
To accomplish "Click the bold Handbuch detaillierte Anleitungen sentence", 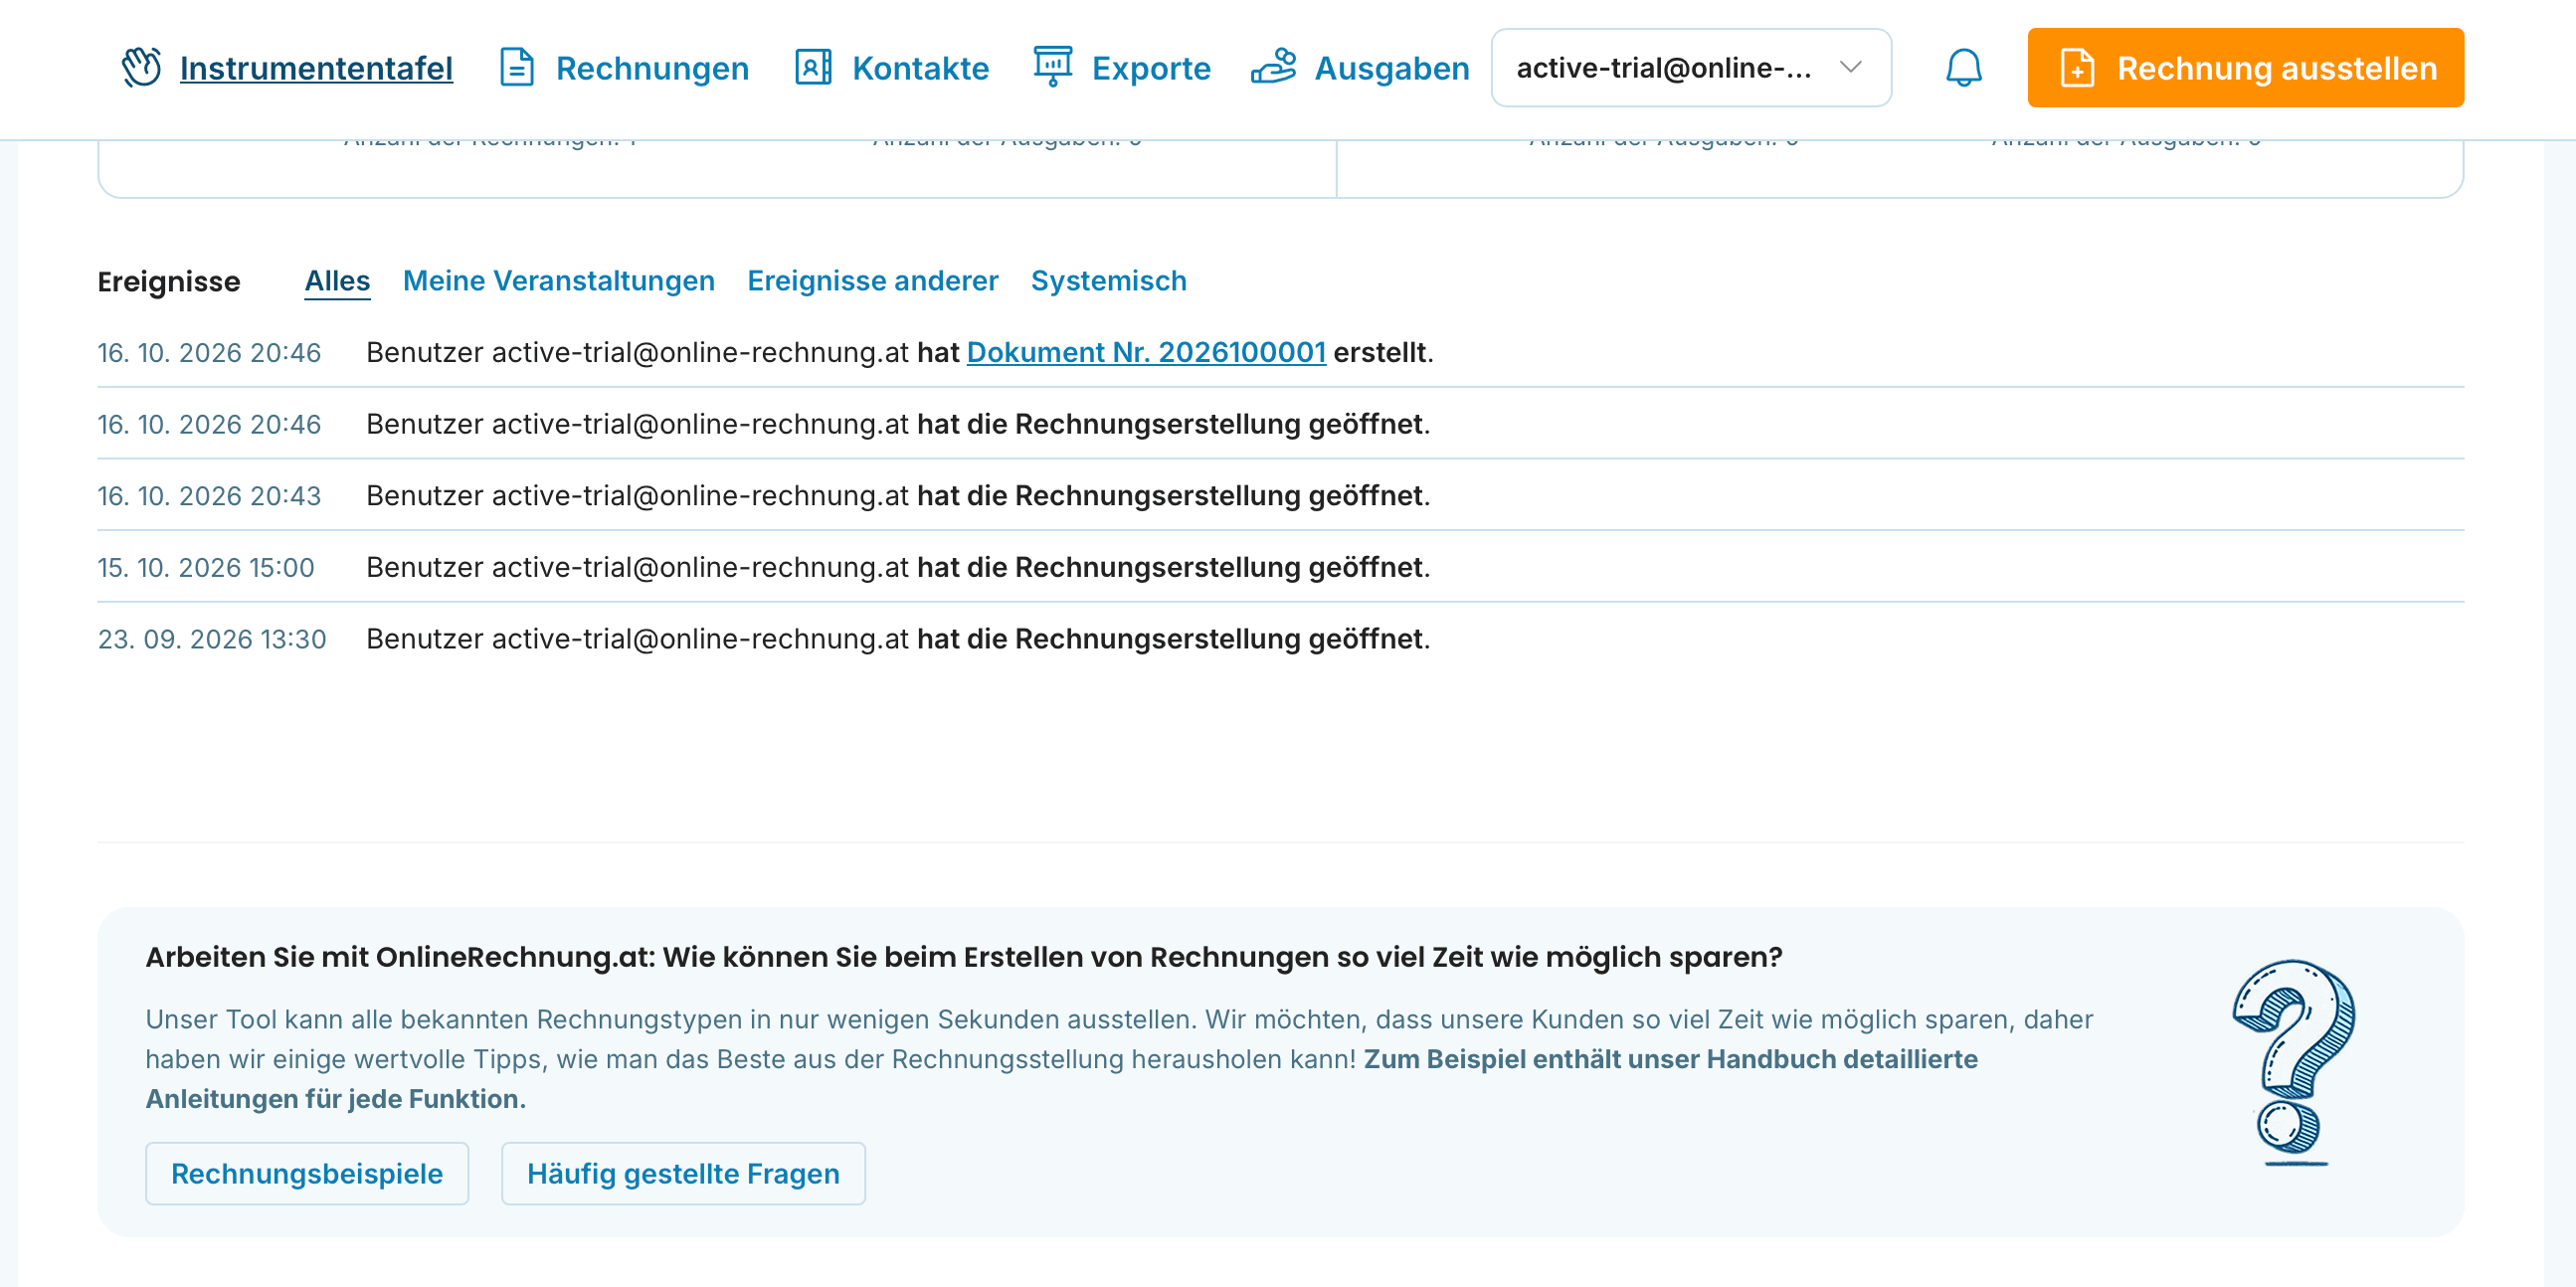I will (1061, 1079).
